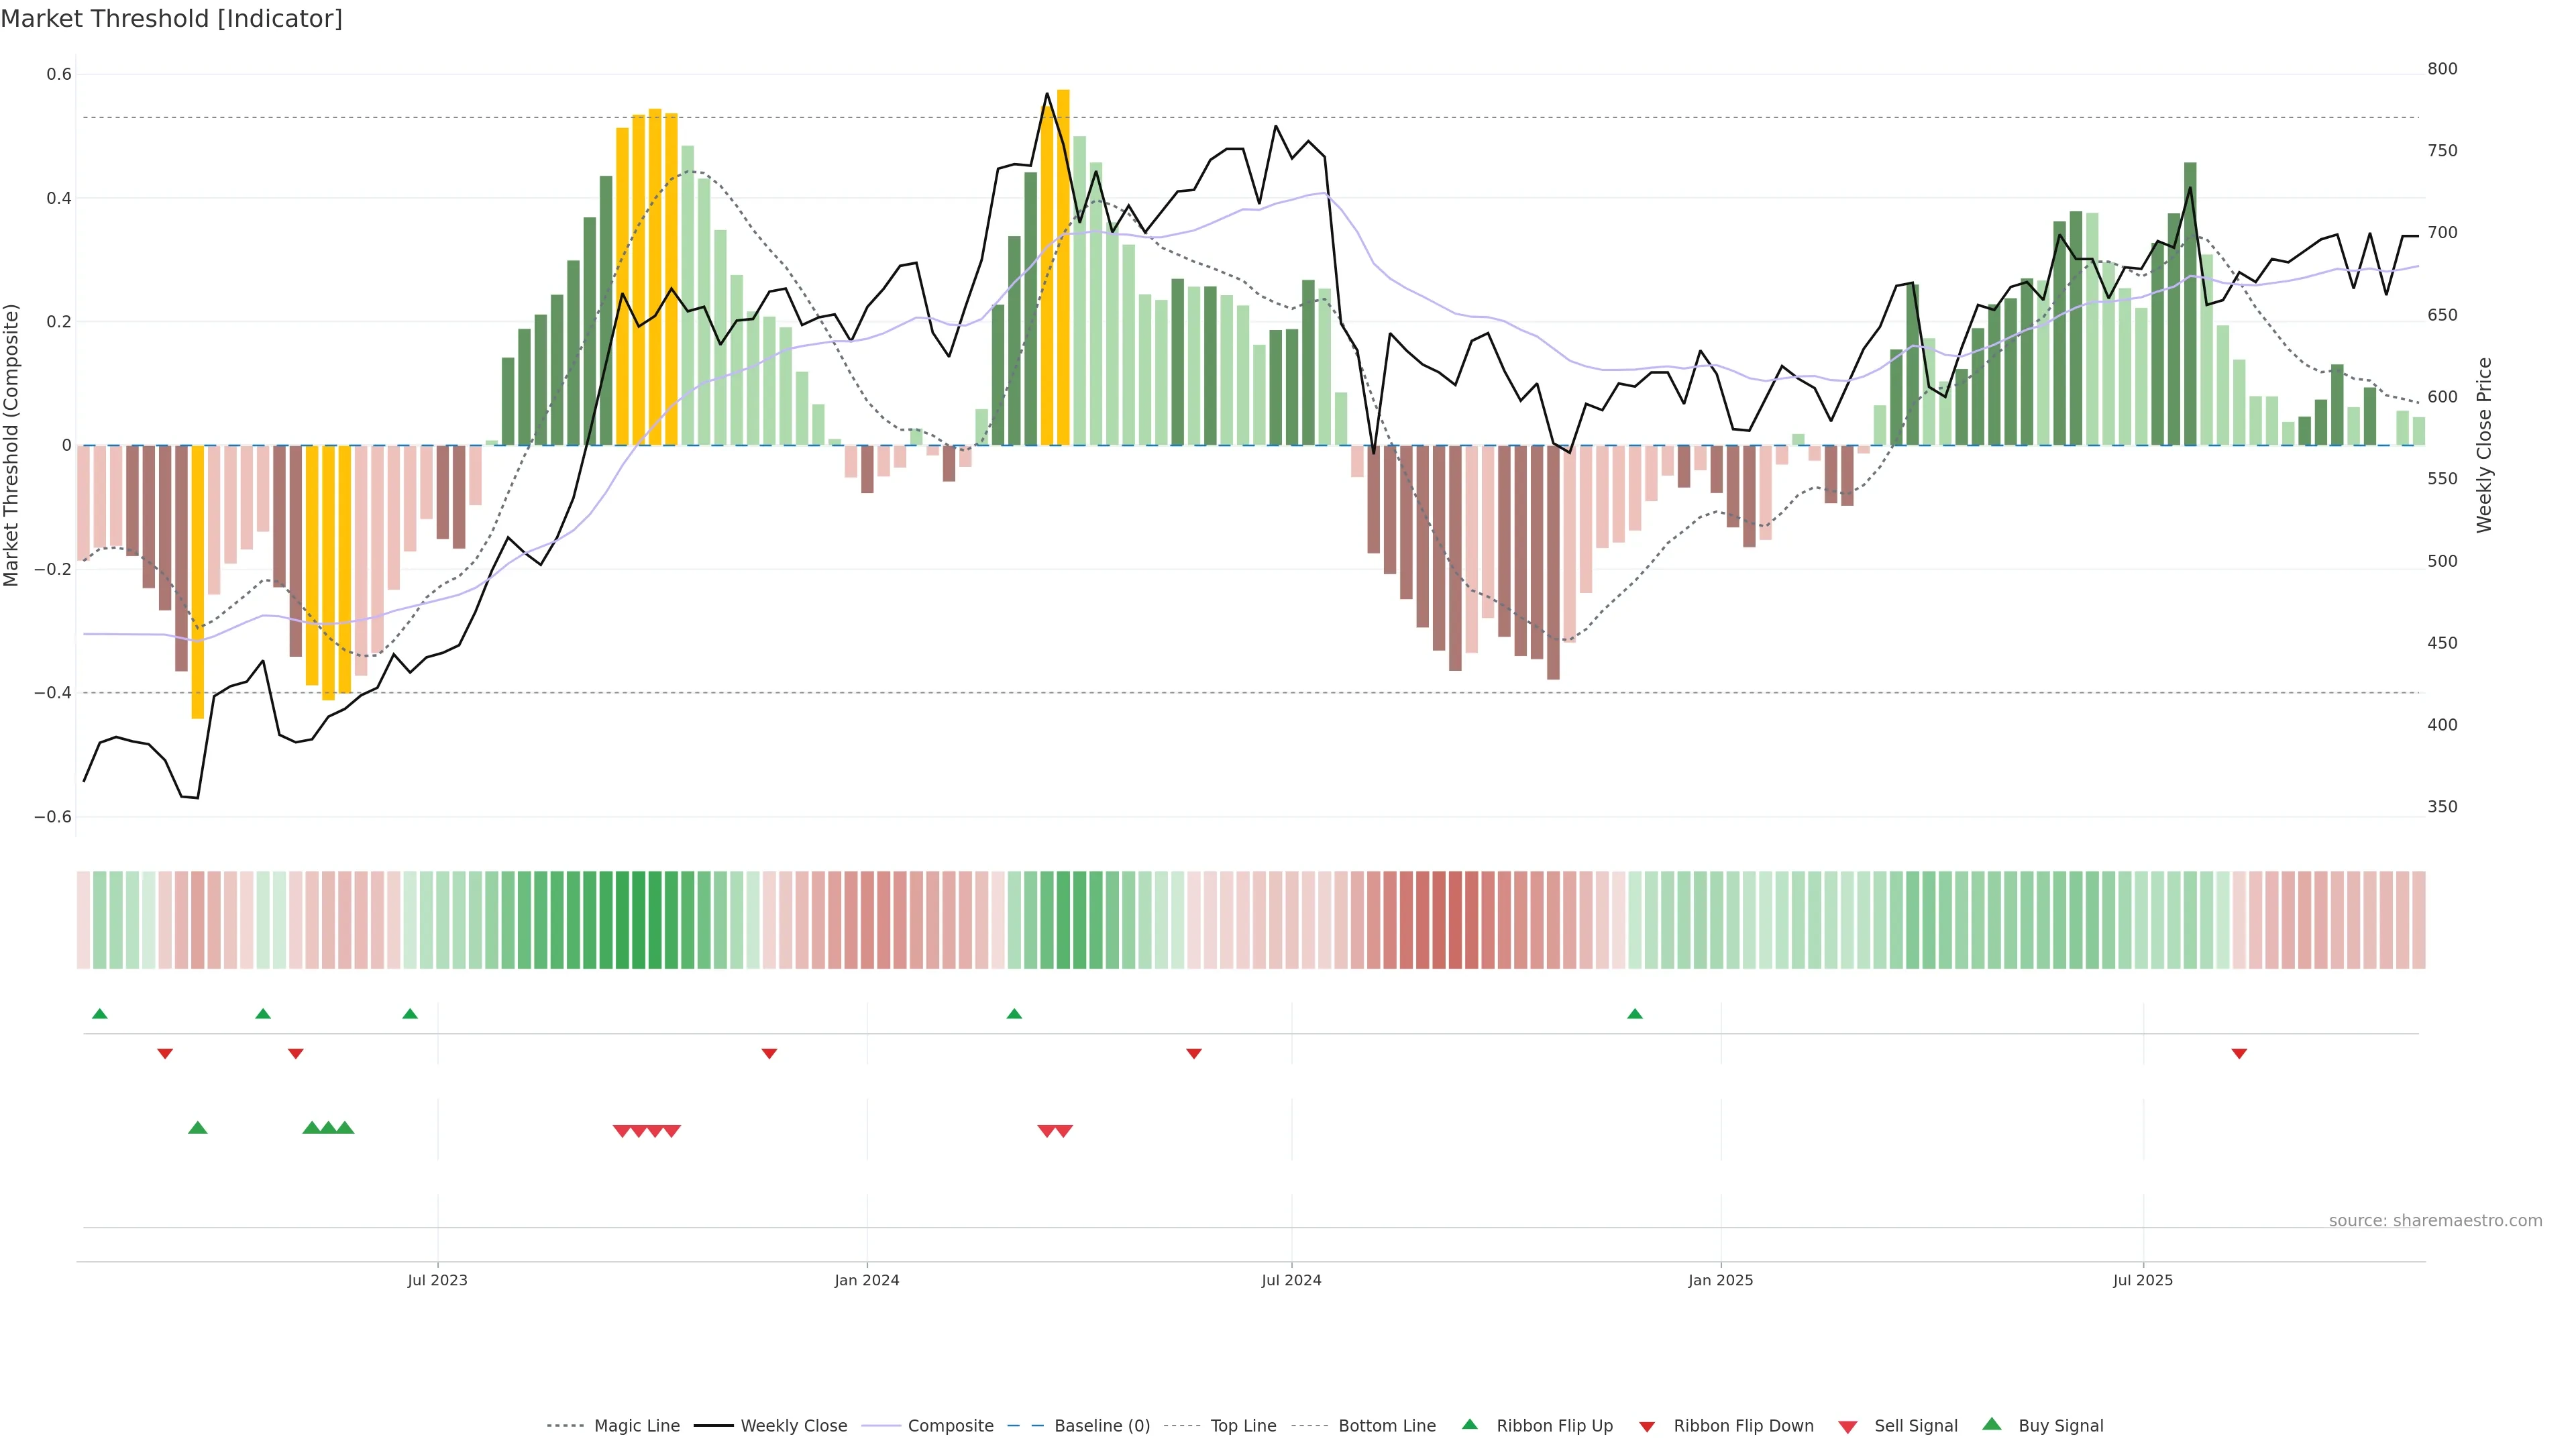Click the source sharemaestro.com text

click(2435, 1221)
